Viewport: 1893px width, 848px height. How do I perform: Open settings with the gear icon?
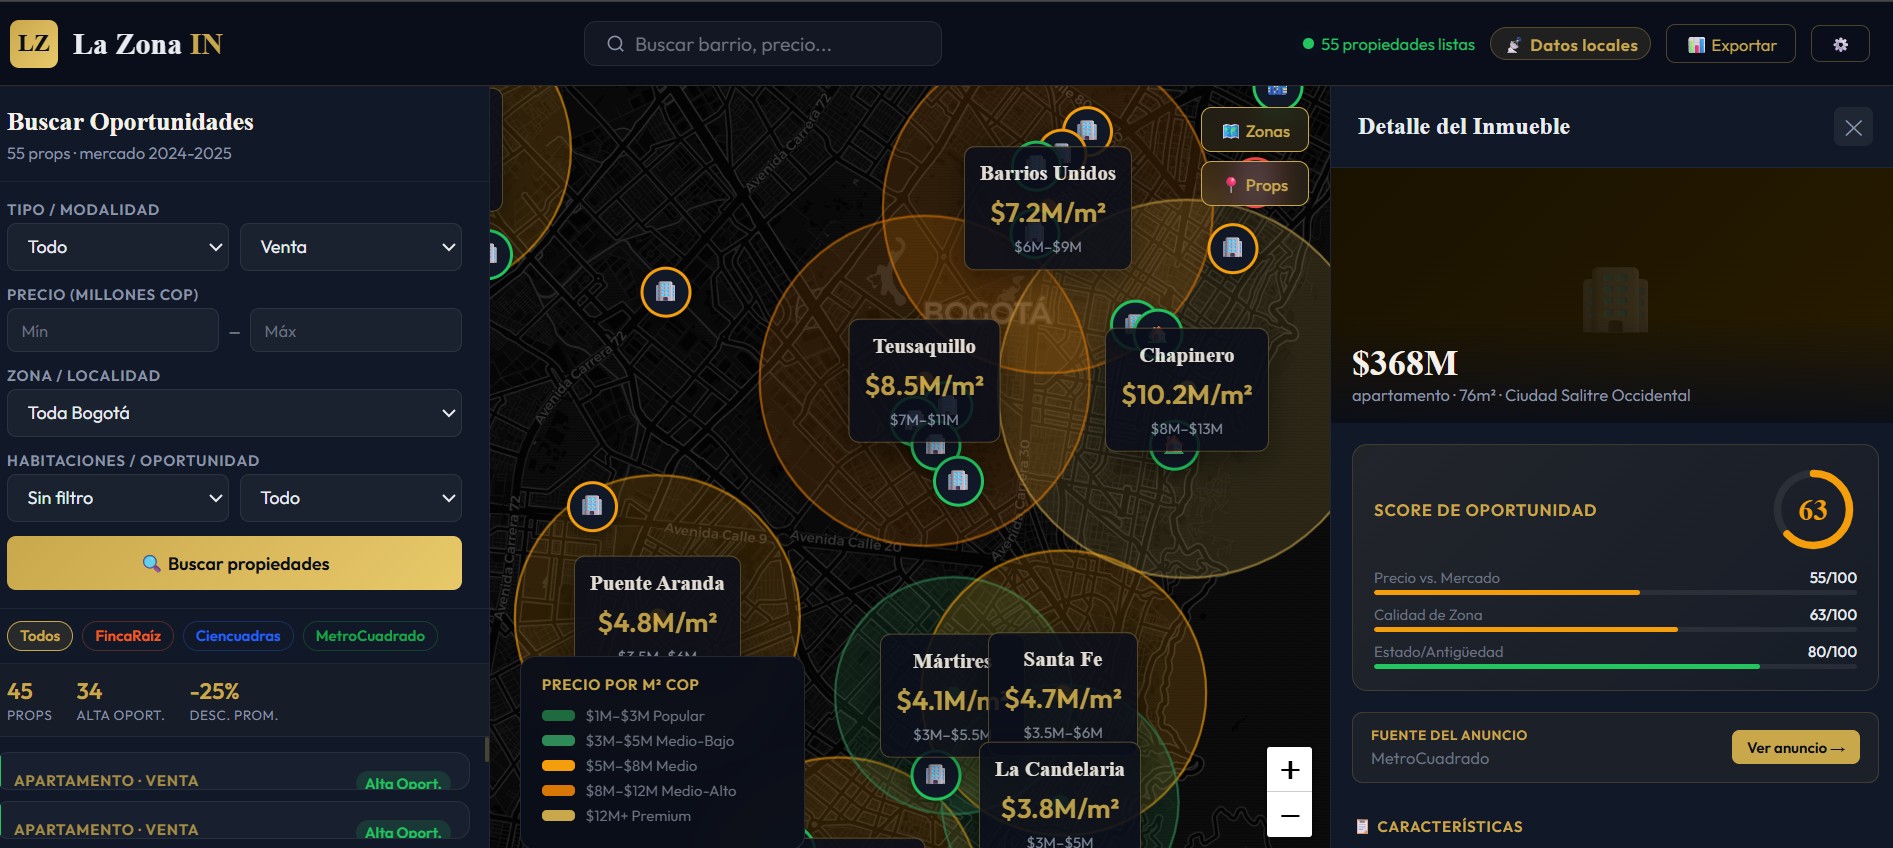[x=1840, y=44]
